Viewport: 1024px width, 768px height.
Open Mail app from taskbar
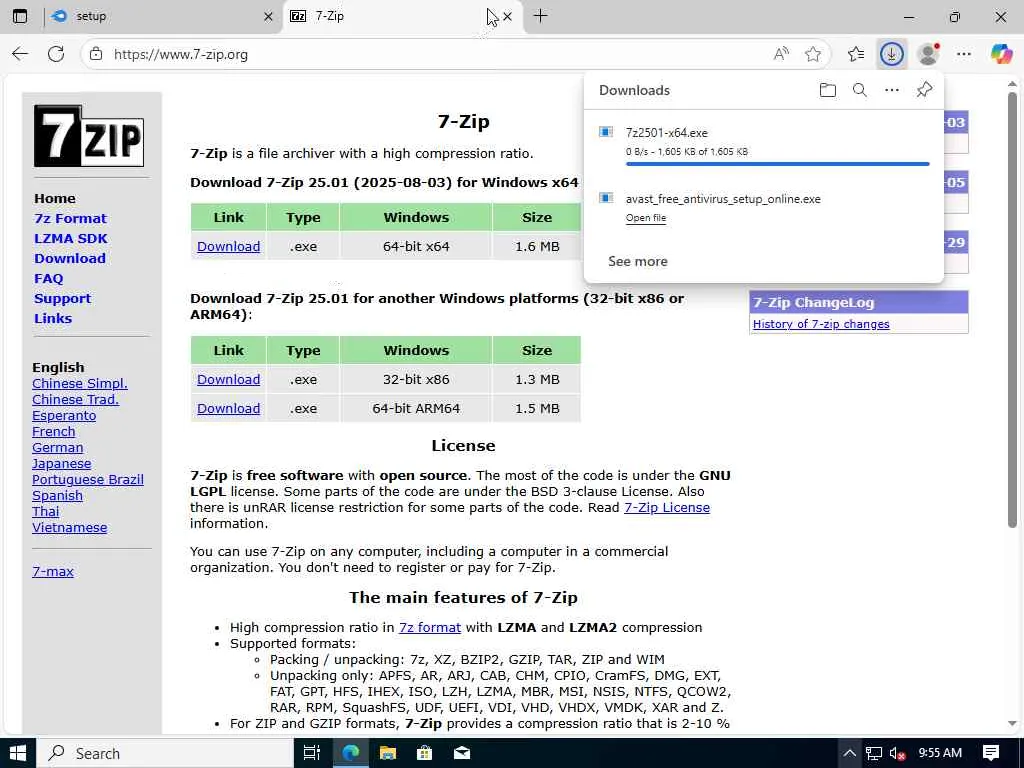pyautogui.click(x=462, y=753)
